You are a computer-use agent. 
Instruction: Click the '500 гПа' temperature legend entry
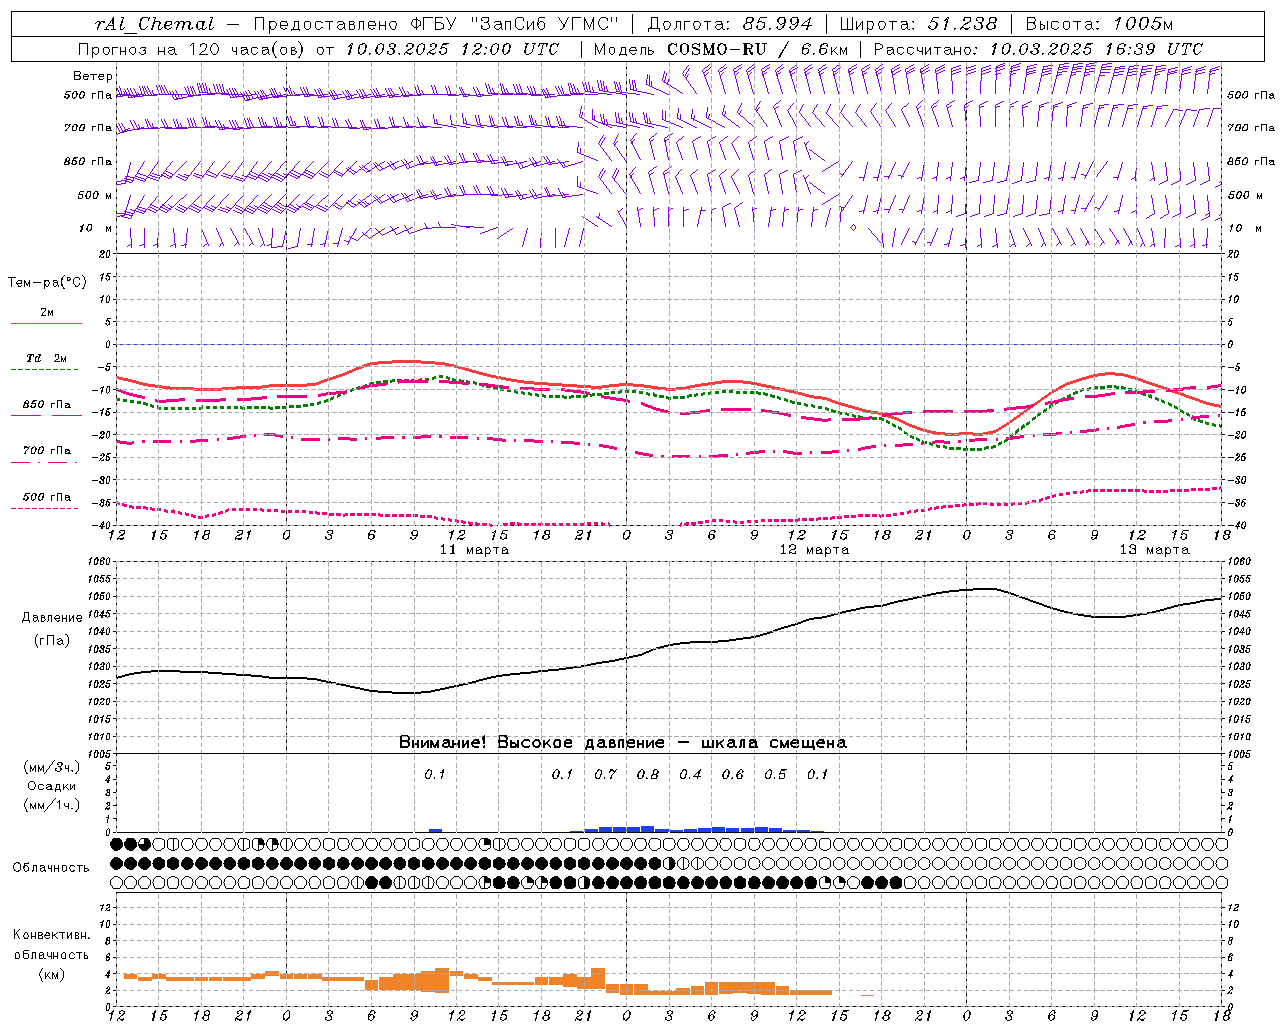point(47,497)
